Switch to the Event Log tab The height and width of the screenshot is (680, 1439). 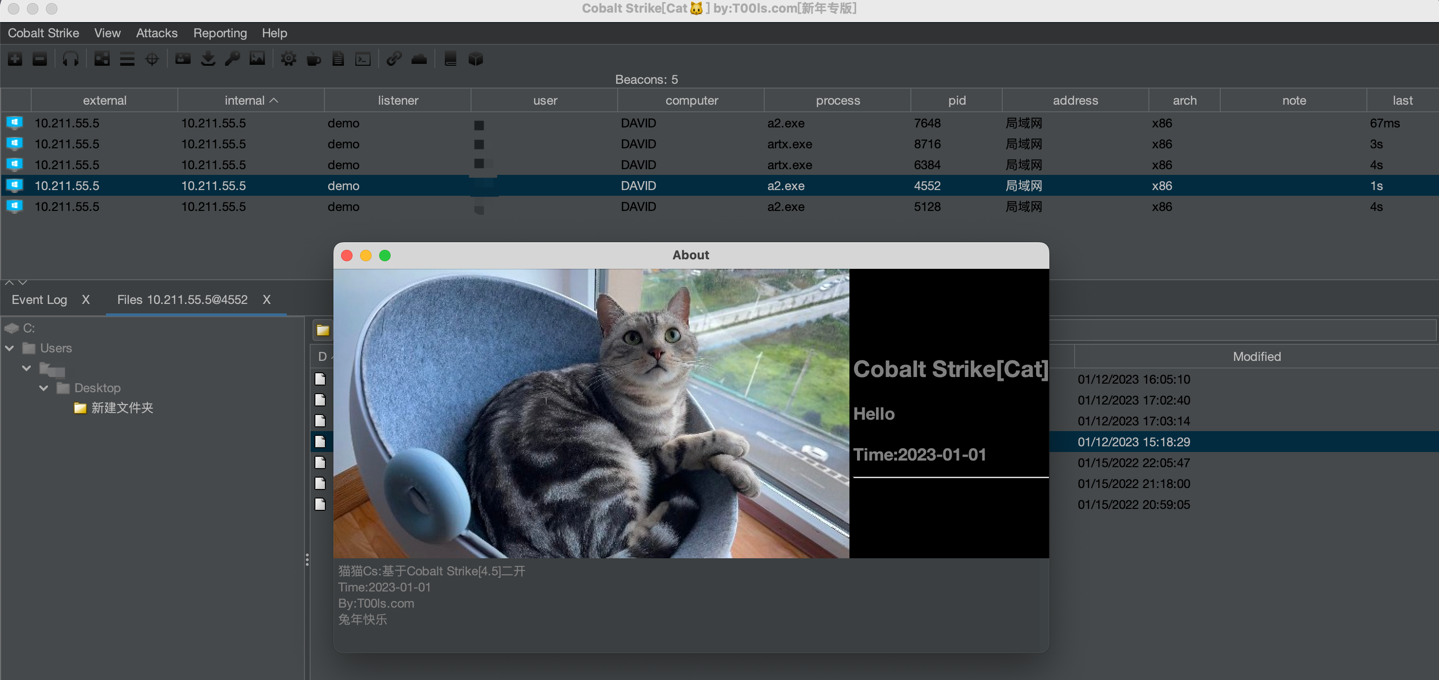tap(39, 299)
